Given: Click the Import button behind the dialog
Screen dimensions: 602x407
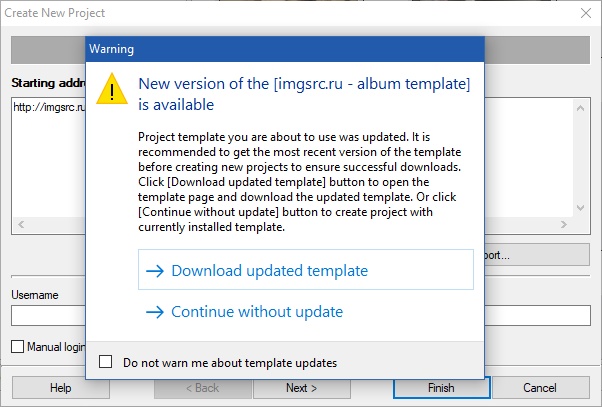Looking at the screenshot, I should 537,255.
